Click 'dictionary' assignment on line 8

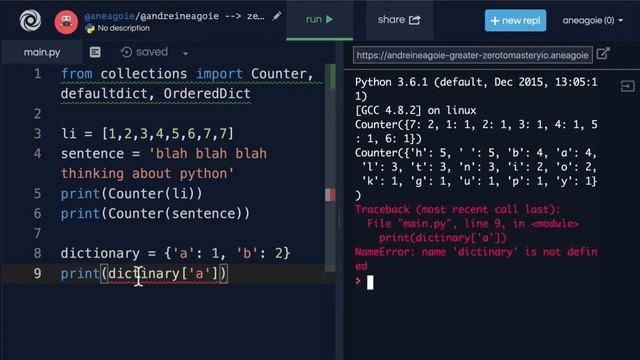tap(100, 253)
